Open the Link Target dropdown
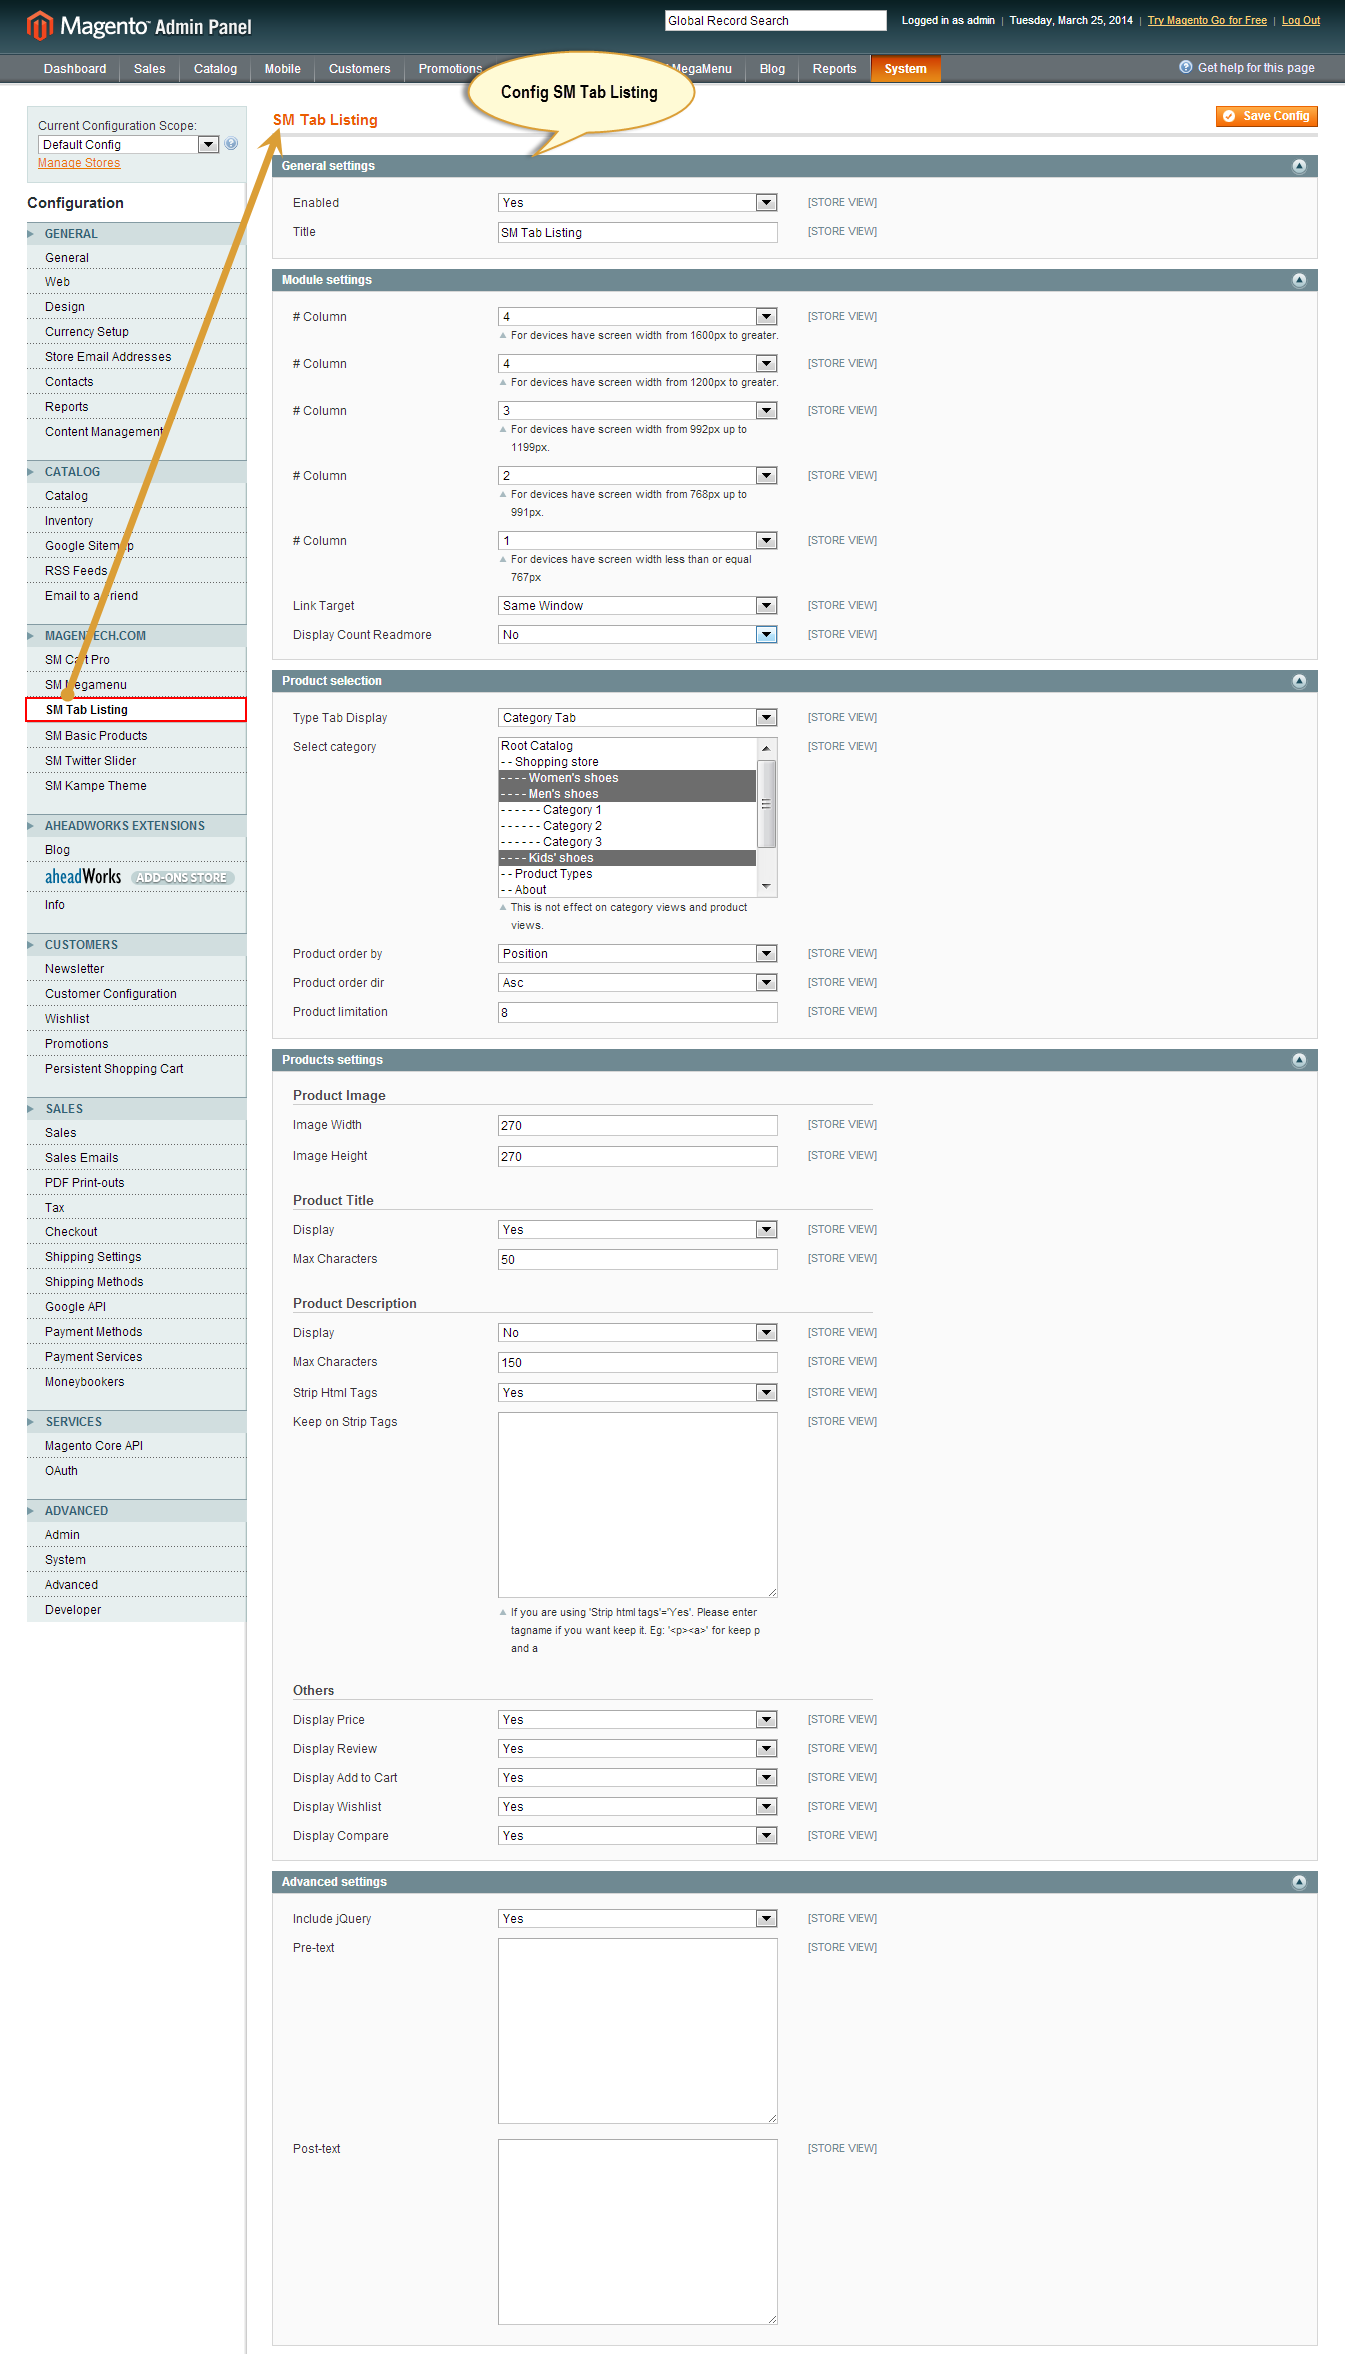The height and width of the screenshot is (2354, 1345). [x=637, y=606]
